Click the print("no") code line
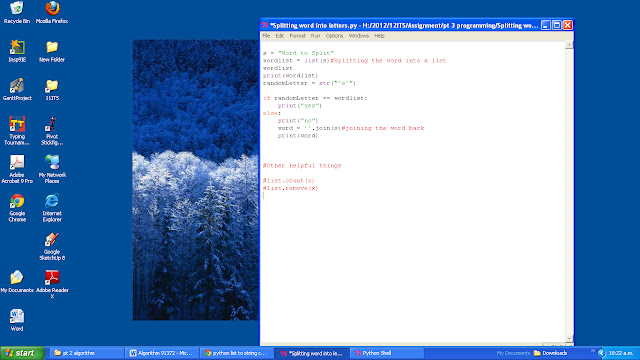The width and height of the screenshot is (640, 360). (x=298, y=120)
